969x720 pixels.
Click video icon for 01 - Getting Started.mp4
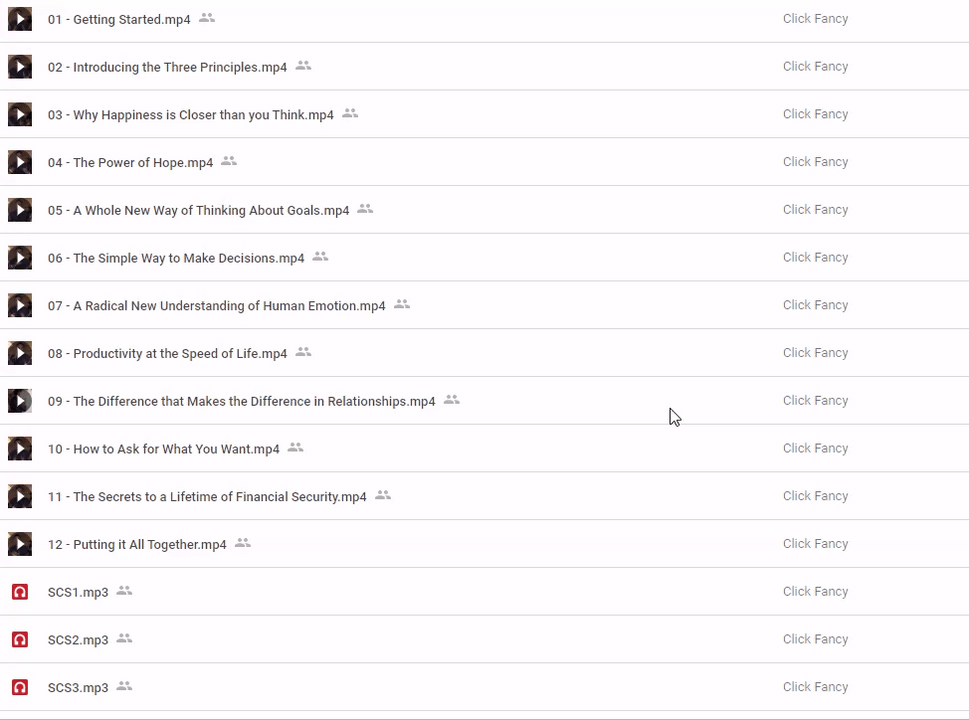[20, 19]
